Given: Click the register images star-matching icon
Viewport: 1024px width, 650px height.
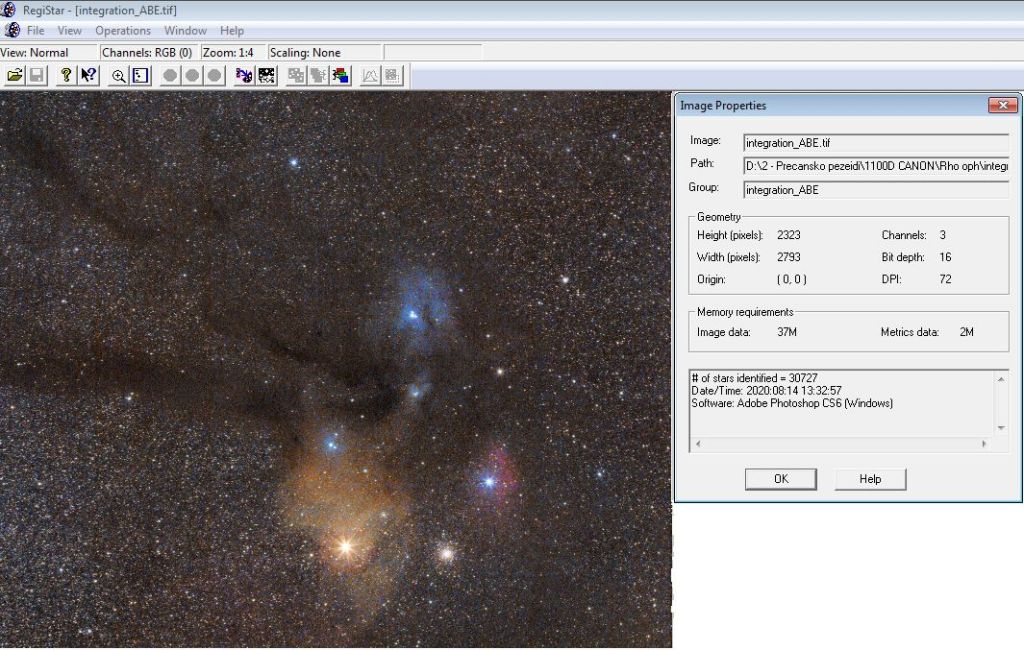Looking at the screenshot, I should coord(244,75).
